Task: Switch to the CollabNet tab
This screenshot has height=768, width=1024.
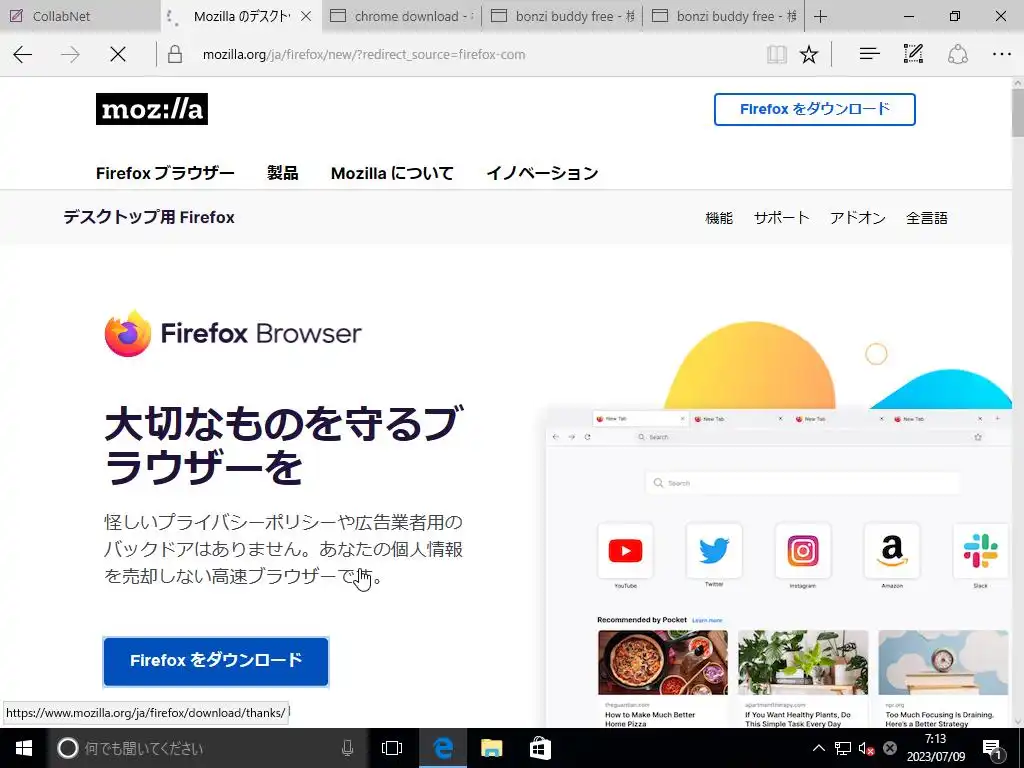Action: (80, 16)
